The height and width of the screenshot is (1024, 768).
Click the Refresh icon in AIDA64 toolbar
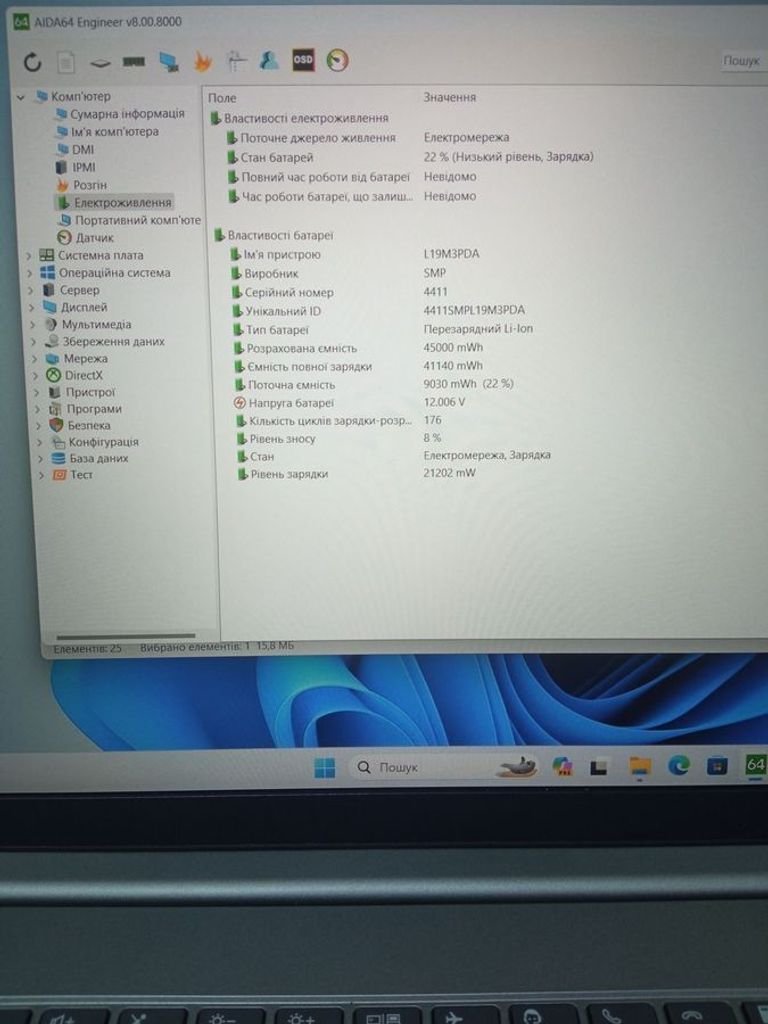click(x=33, y=63)
